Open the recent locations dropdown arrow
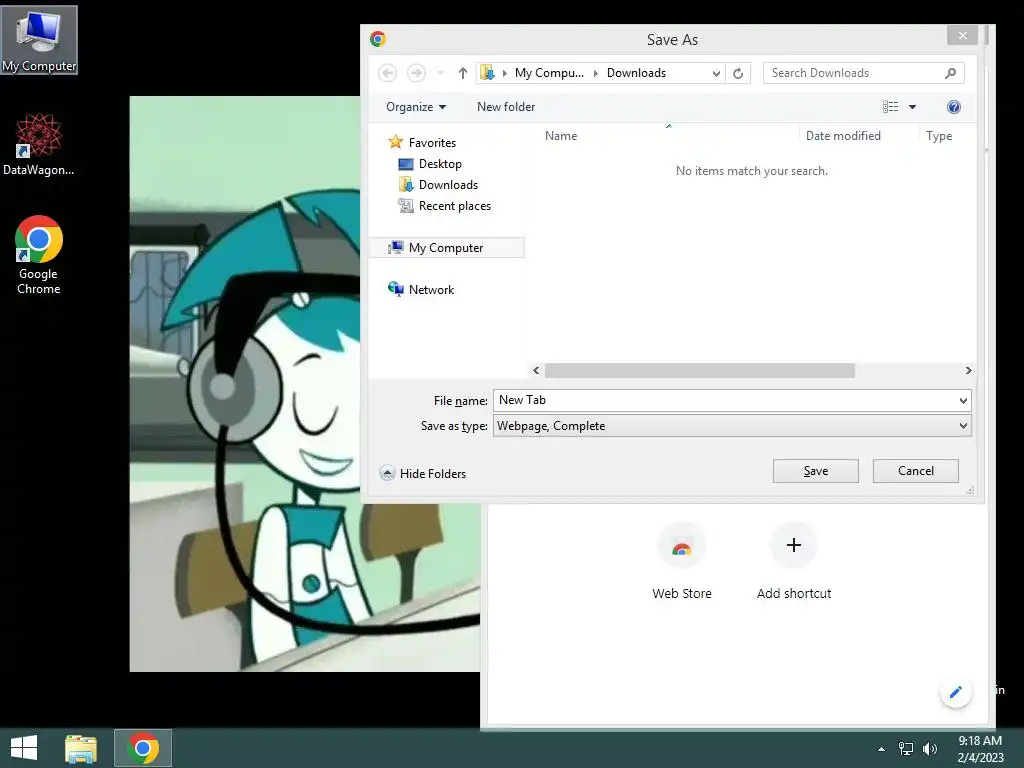Image resolution: width=1024 pixels, height=768 pixels. point(441,73)
